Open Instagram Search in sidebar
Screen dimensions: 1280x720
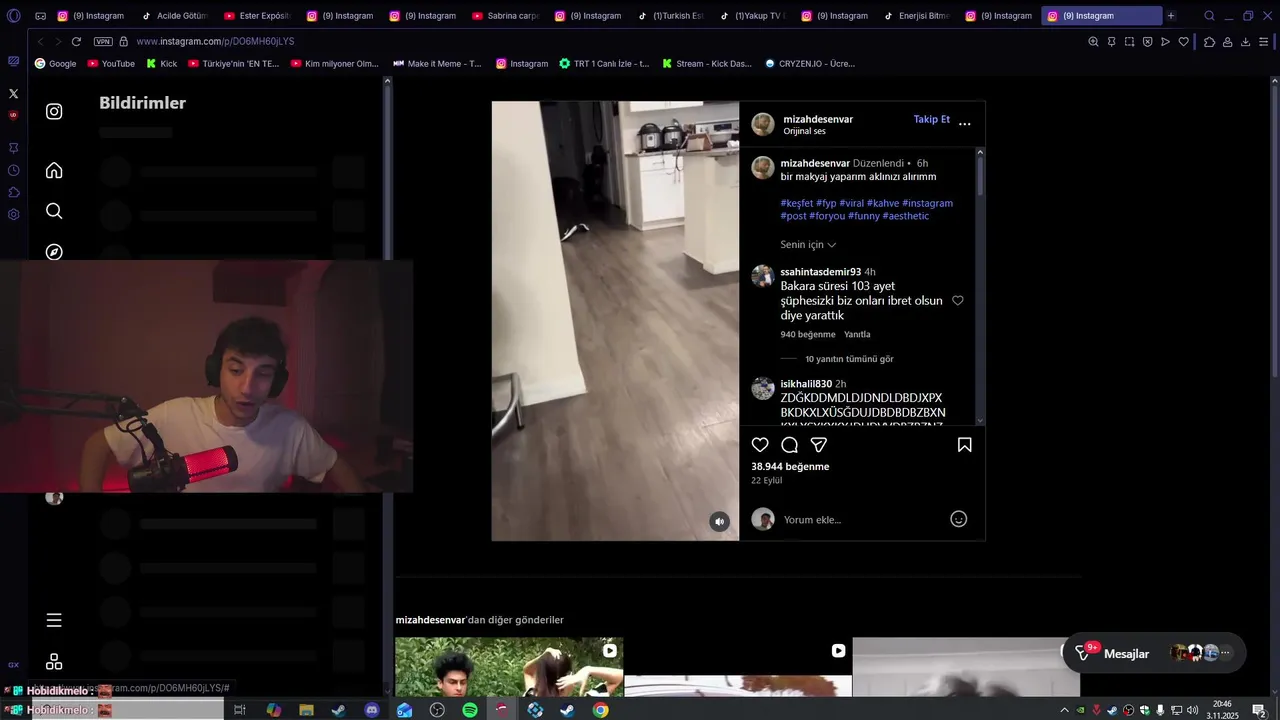pyautogui.click(x=54, y=211)
